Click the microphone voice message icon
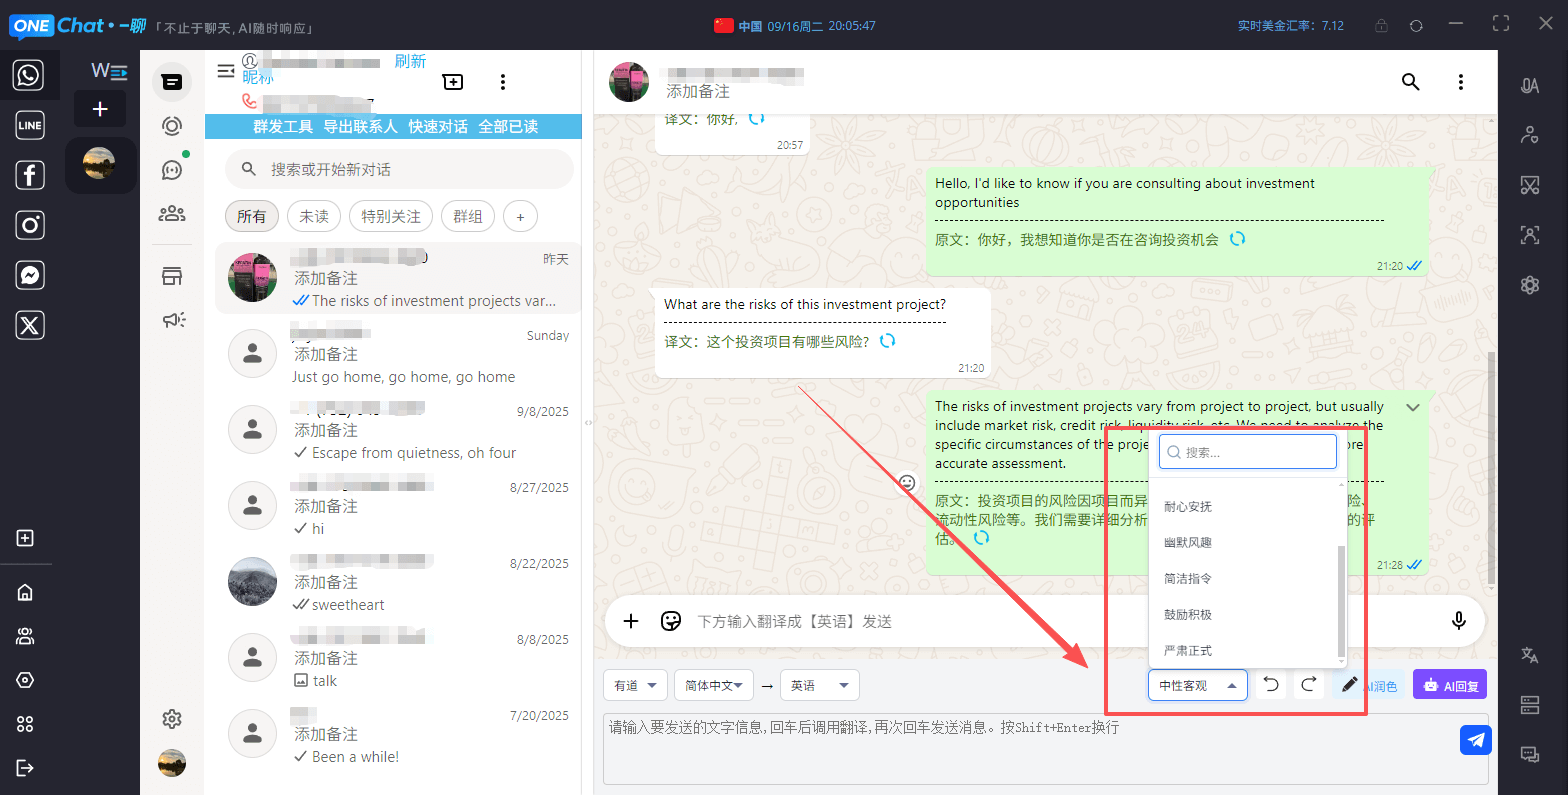The image size is (1568, 795). 1459,621
